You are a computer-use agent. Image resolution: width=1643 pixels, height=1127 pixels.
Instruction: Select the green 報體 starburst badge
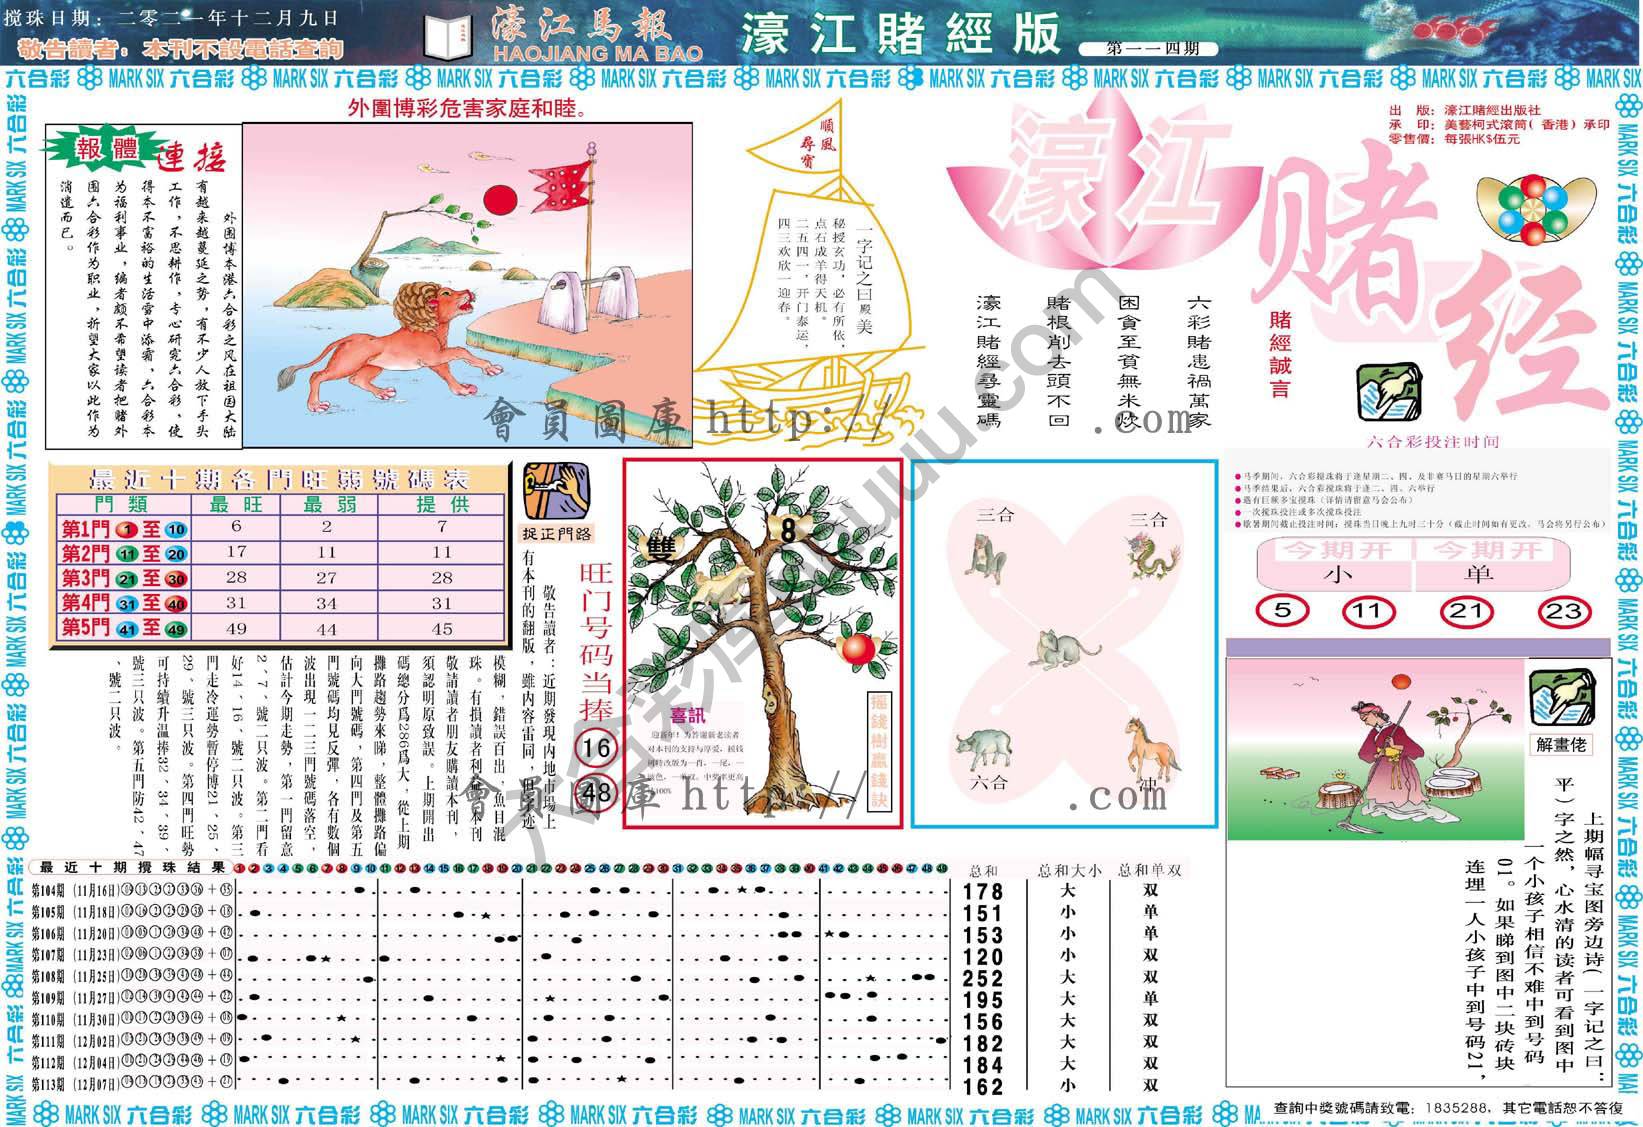pos(105,150)
